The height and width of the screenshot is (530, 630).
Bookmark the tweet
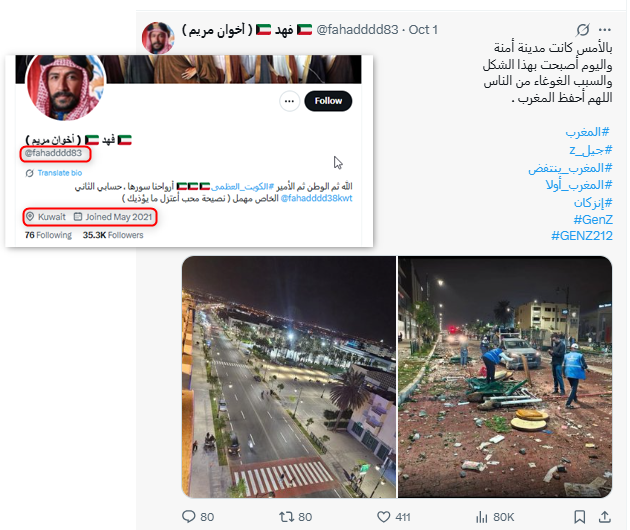[x=579, y=517]
